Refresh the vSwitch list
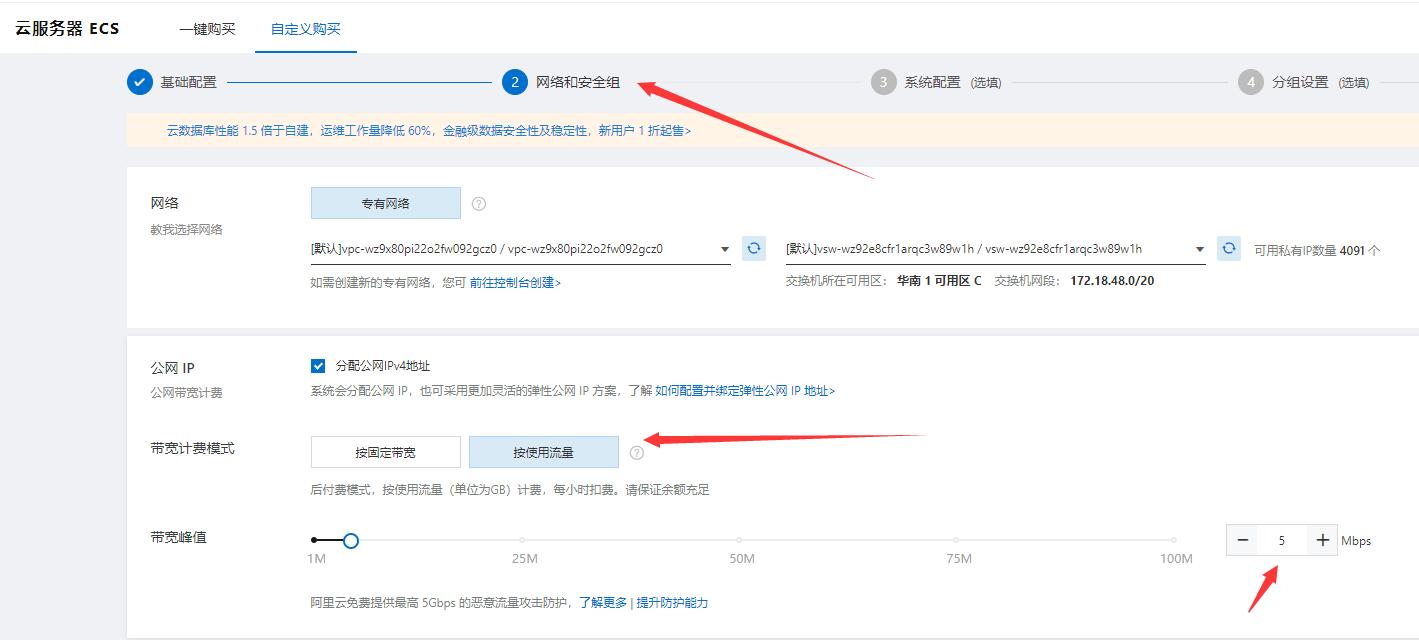Screen dimensions: 1419x640 (1228, 248)
